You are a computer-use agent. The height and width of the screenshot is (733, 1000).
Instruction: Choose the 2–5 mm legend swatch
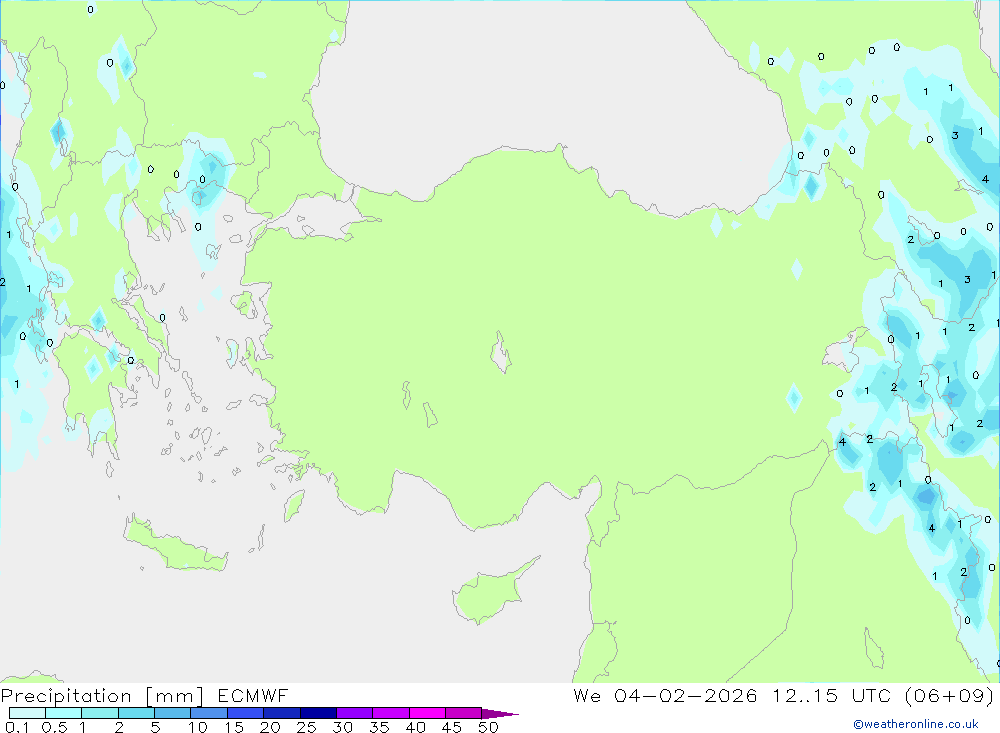click(x=136, y=713)
